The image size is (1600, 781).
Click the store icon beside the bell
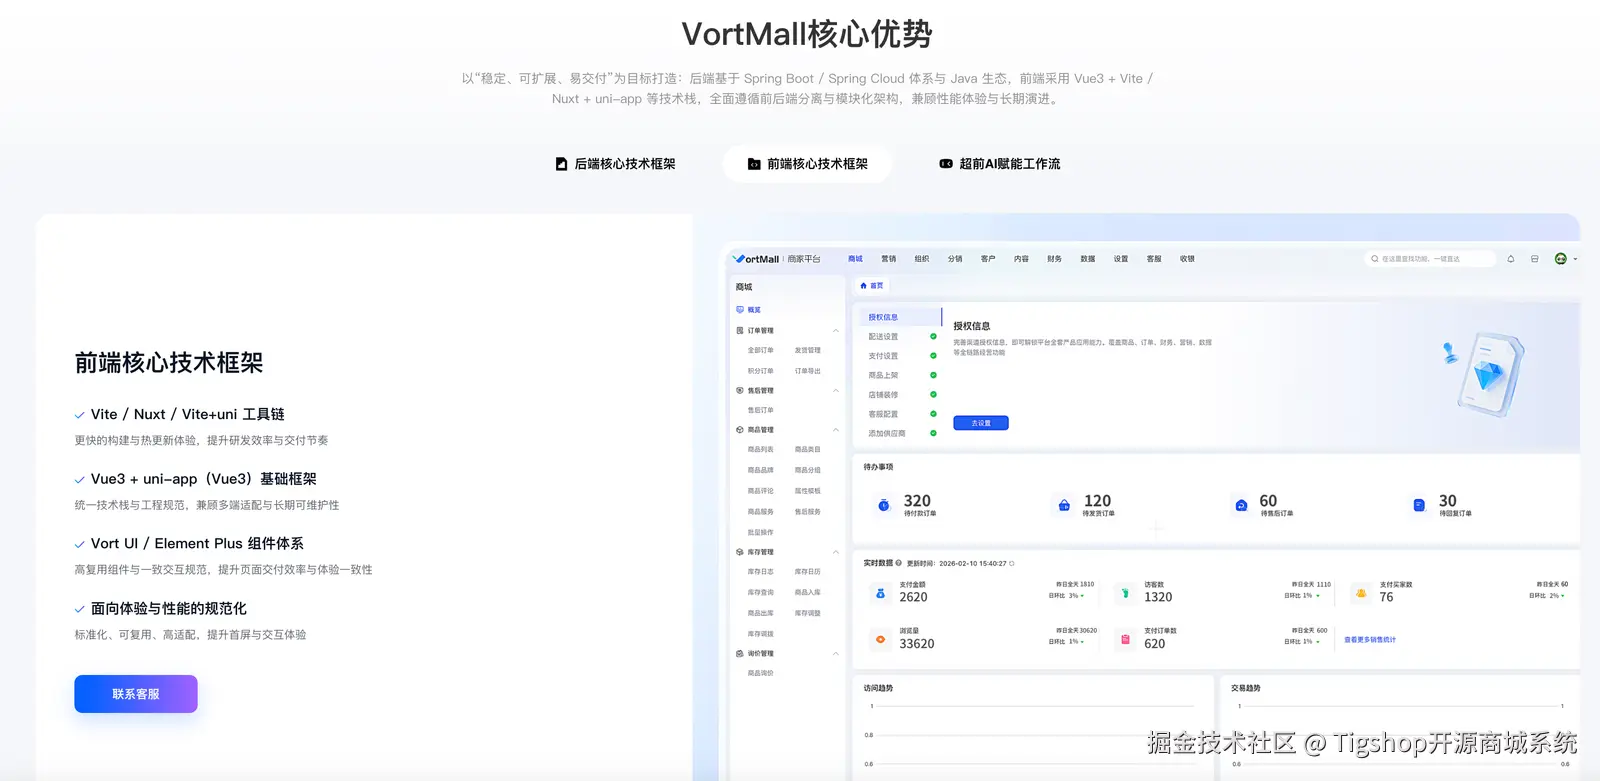(x=1534, y=259)
